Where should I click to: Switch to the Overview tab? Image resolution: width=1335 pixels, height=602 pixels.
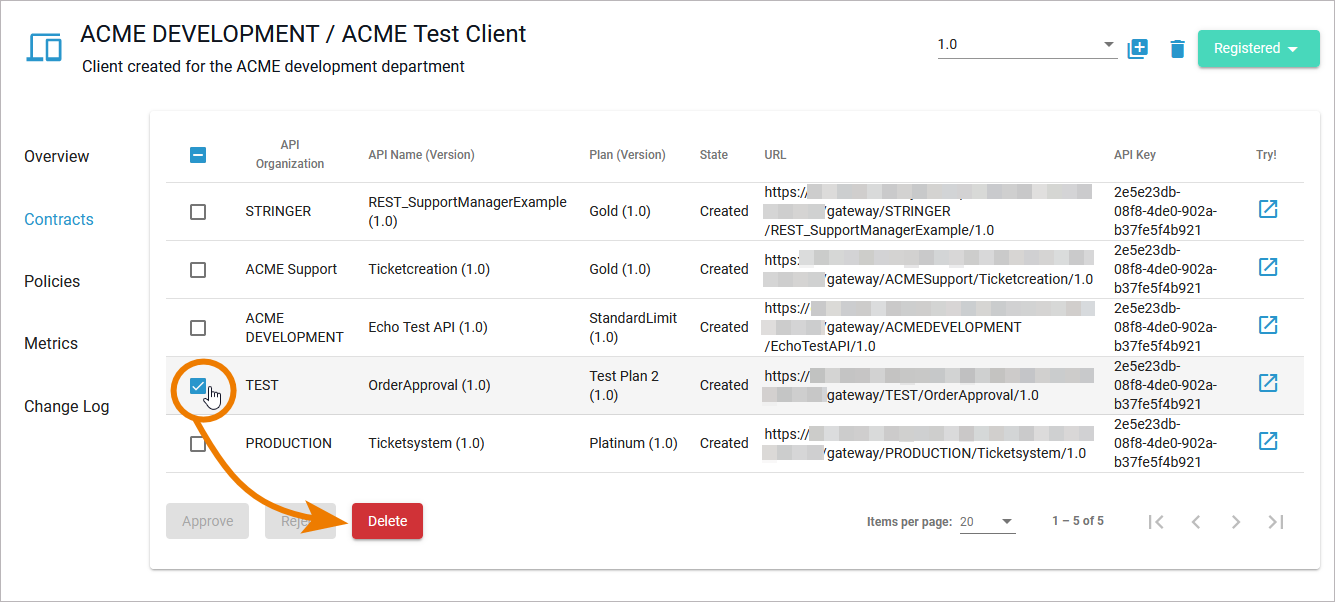57,156
